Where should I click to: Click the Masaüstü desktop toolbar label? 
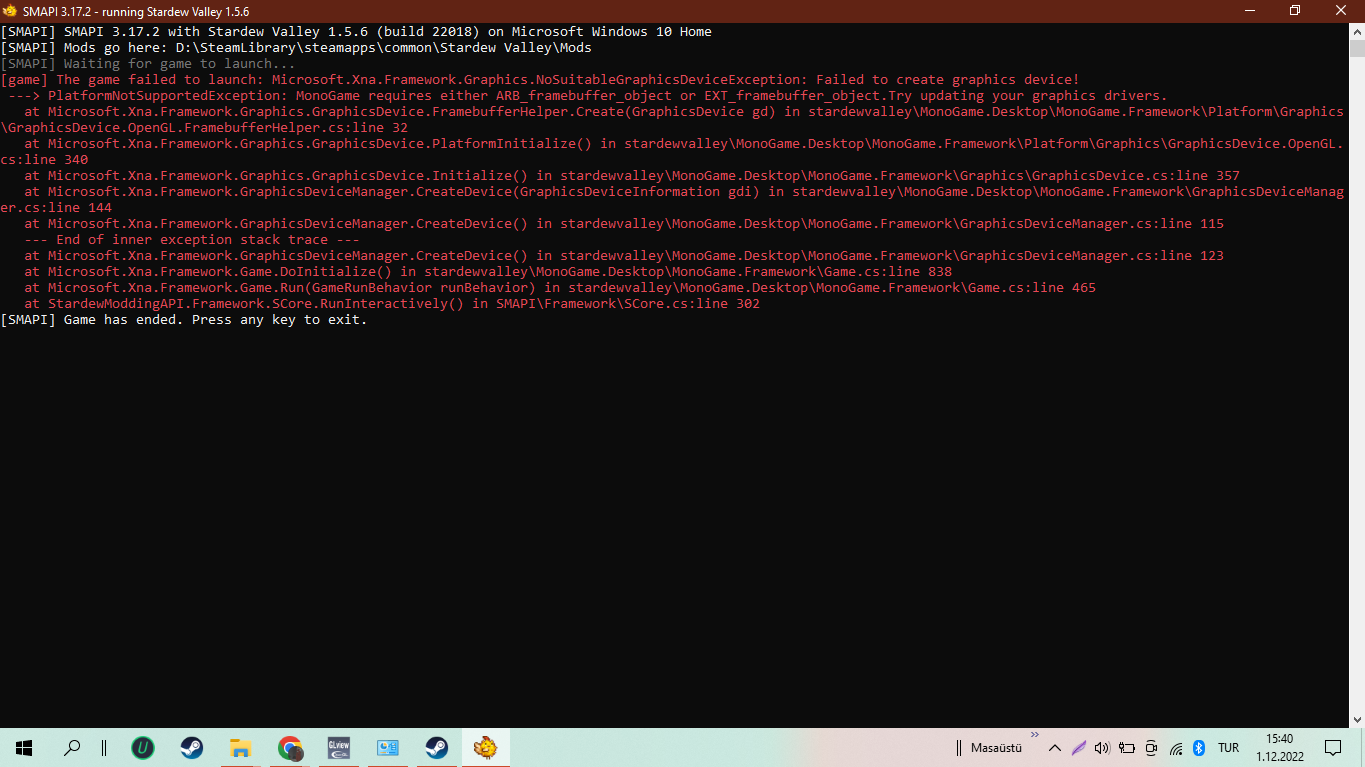(x=996, y=748)
